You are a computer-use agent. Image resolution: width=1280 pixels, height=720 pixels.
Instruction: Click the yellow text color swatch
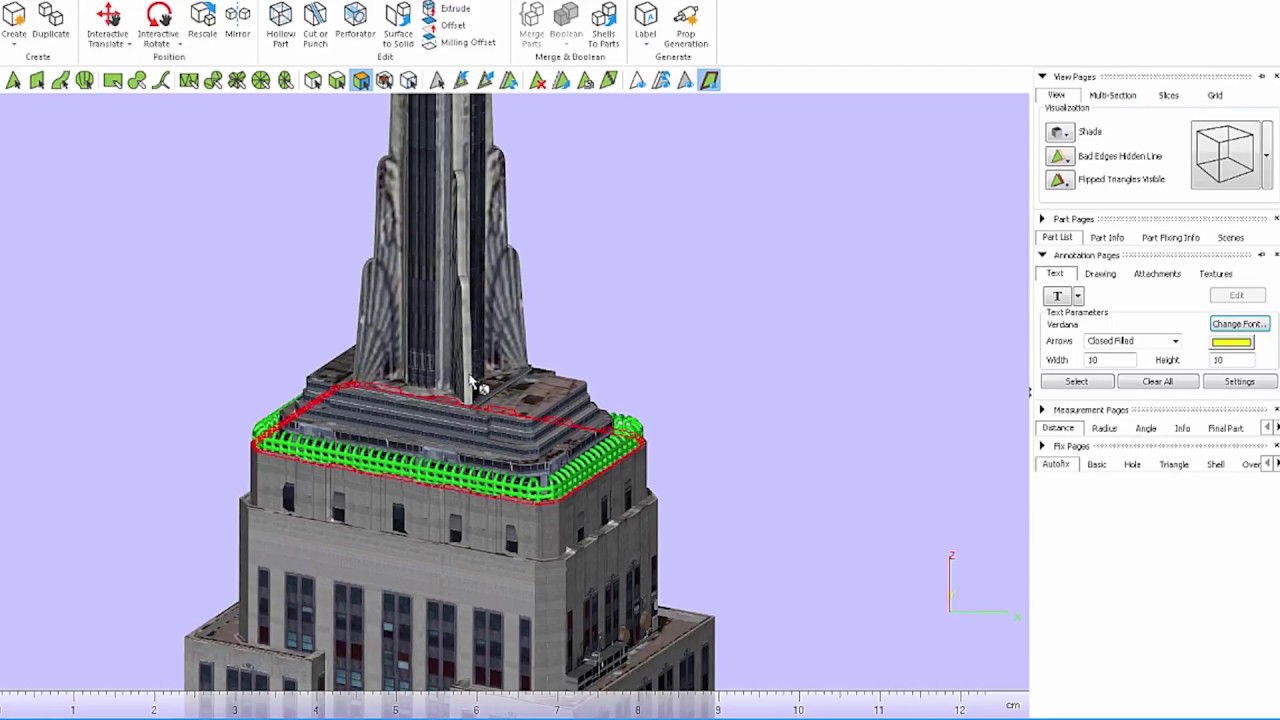[1231, 342]
